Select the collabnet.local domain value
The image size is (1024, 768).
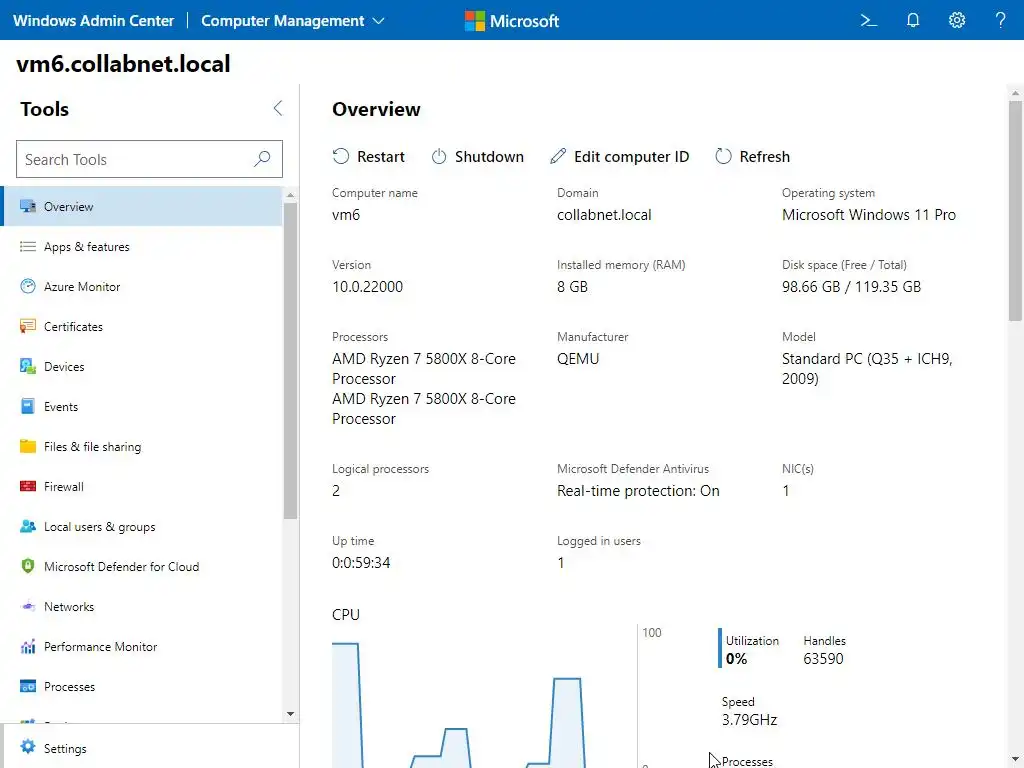pos(604,215)
